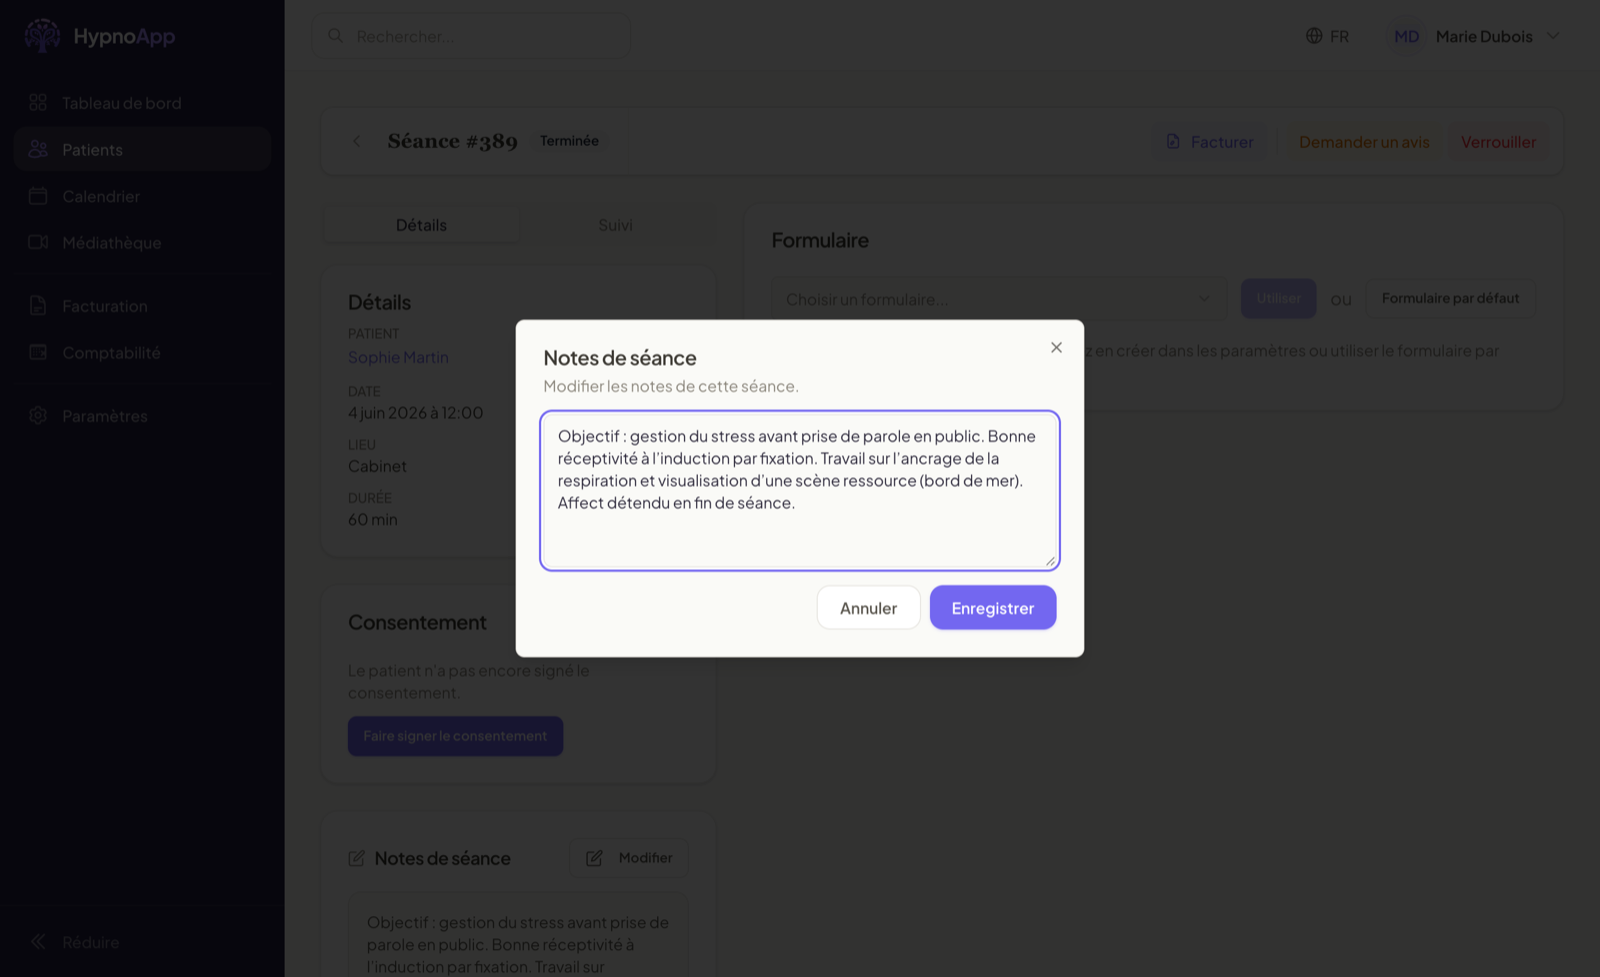
Task: Expand the Marie Dubois user menu chevron
Action: pos(1553,36)
